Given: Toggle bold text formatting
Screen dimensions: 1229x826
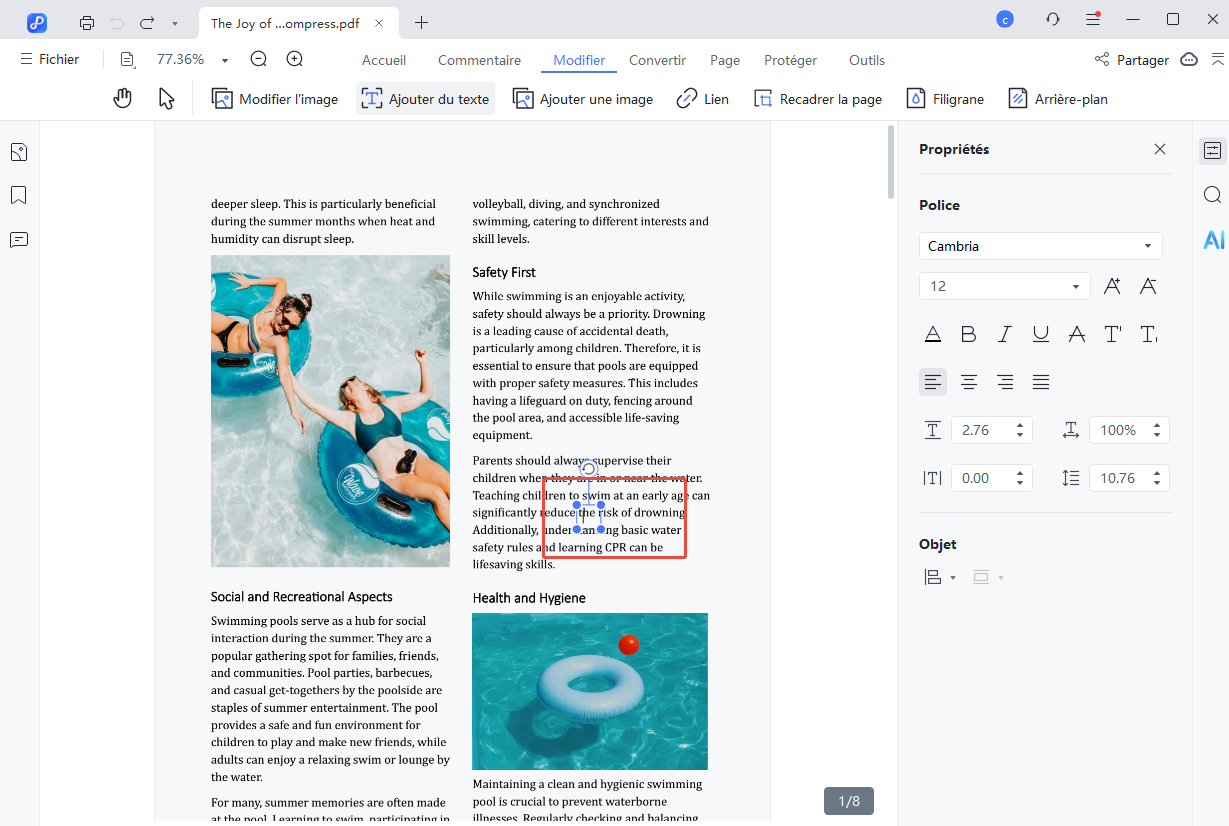Looking at the screenshot, I should pyautogui.click(x=968, y=334).
